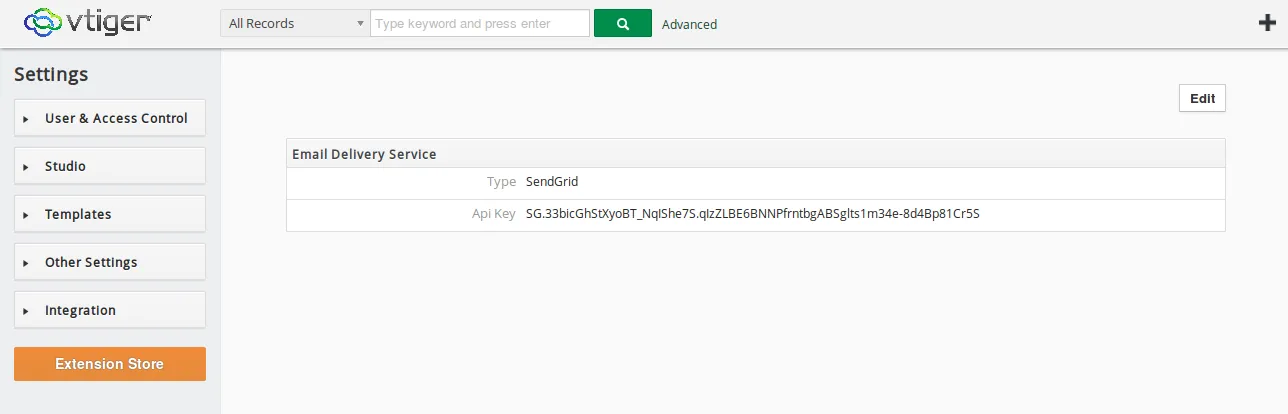Screen dimensions: 1288x414
Task: Focus the keyword search input field
Action: 479,23
